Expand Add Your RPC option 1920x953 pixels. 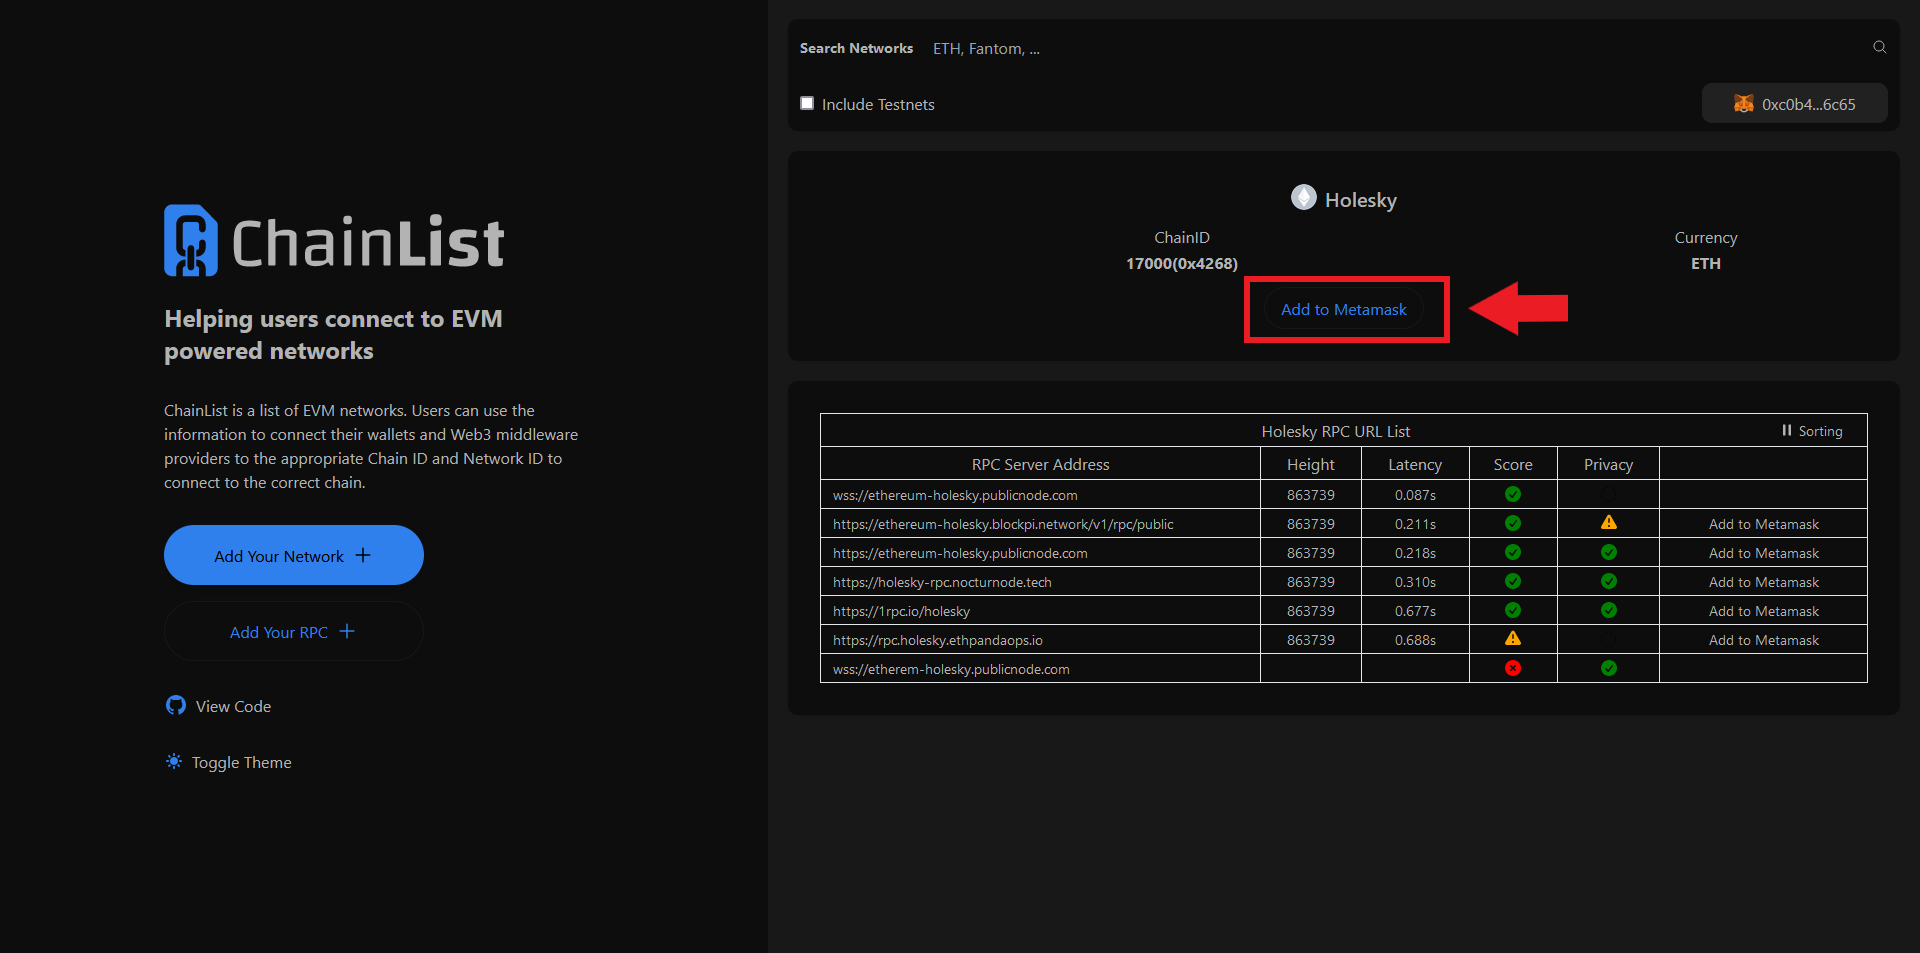[293, 632]
